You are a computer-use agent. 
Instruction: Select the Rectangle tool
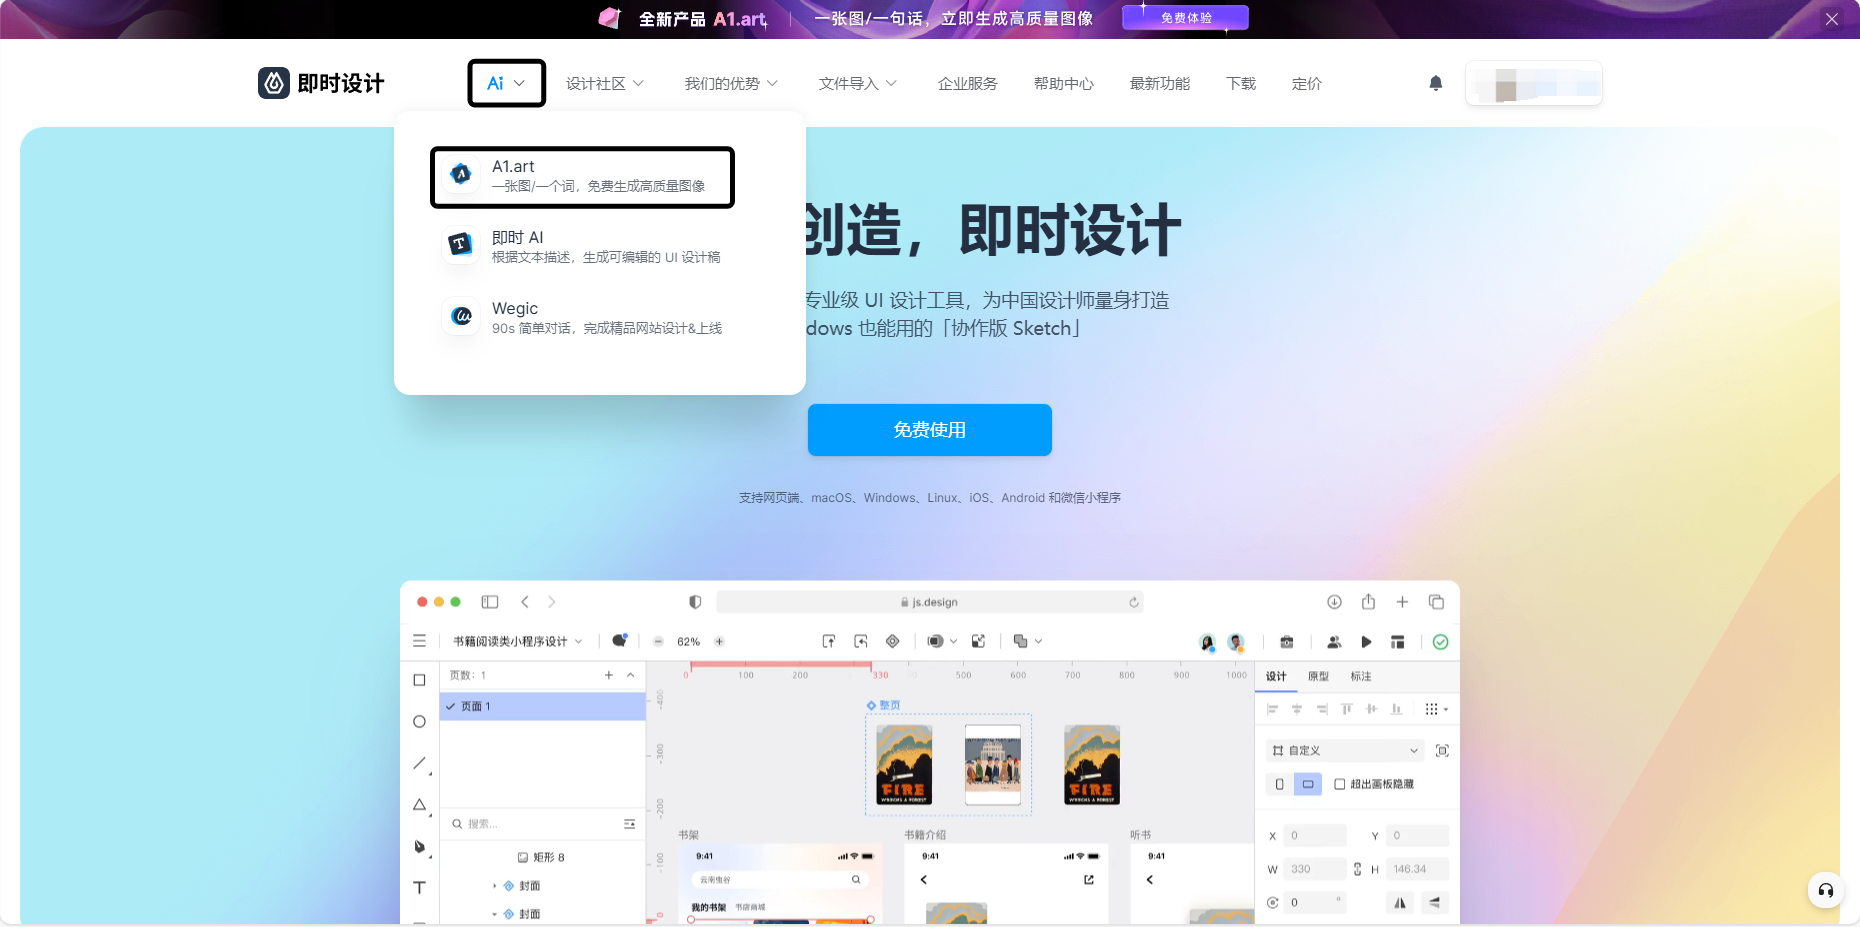pyautogui.click(x=419, y=680)
